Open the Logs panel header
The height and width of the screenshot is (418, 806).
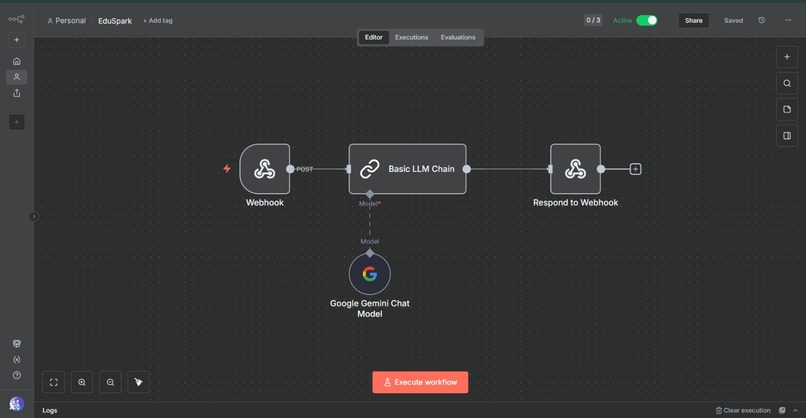click(x=50, y=410)
